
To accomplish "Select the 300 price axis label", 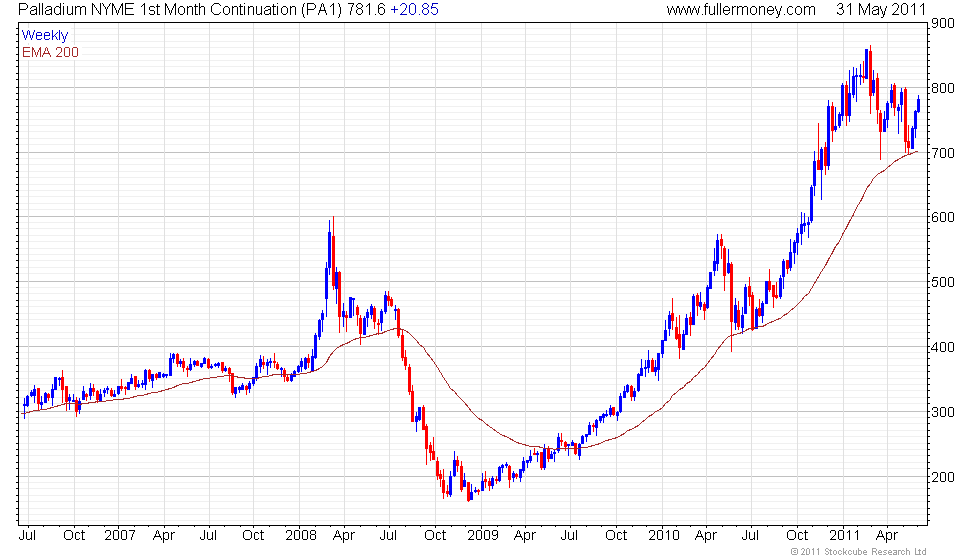I will tap(942, 412).
